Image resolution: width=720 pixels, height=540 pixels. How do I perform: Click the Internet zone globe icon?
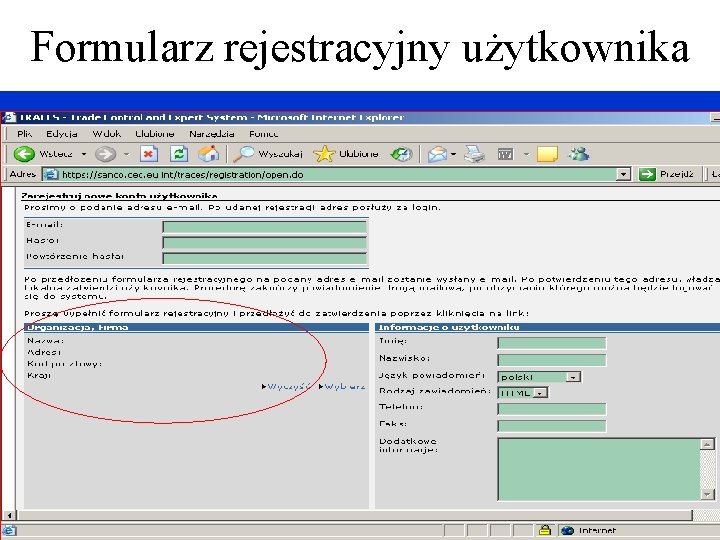(x=568, y=530)
